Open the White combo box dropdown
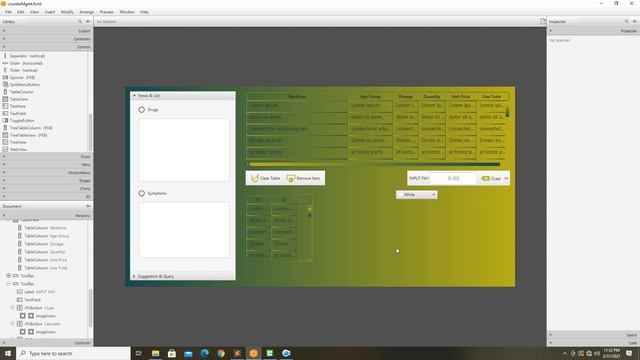The image size is (640, 360). pos(416,195)
